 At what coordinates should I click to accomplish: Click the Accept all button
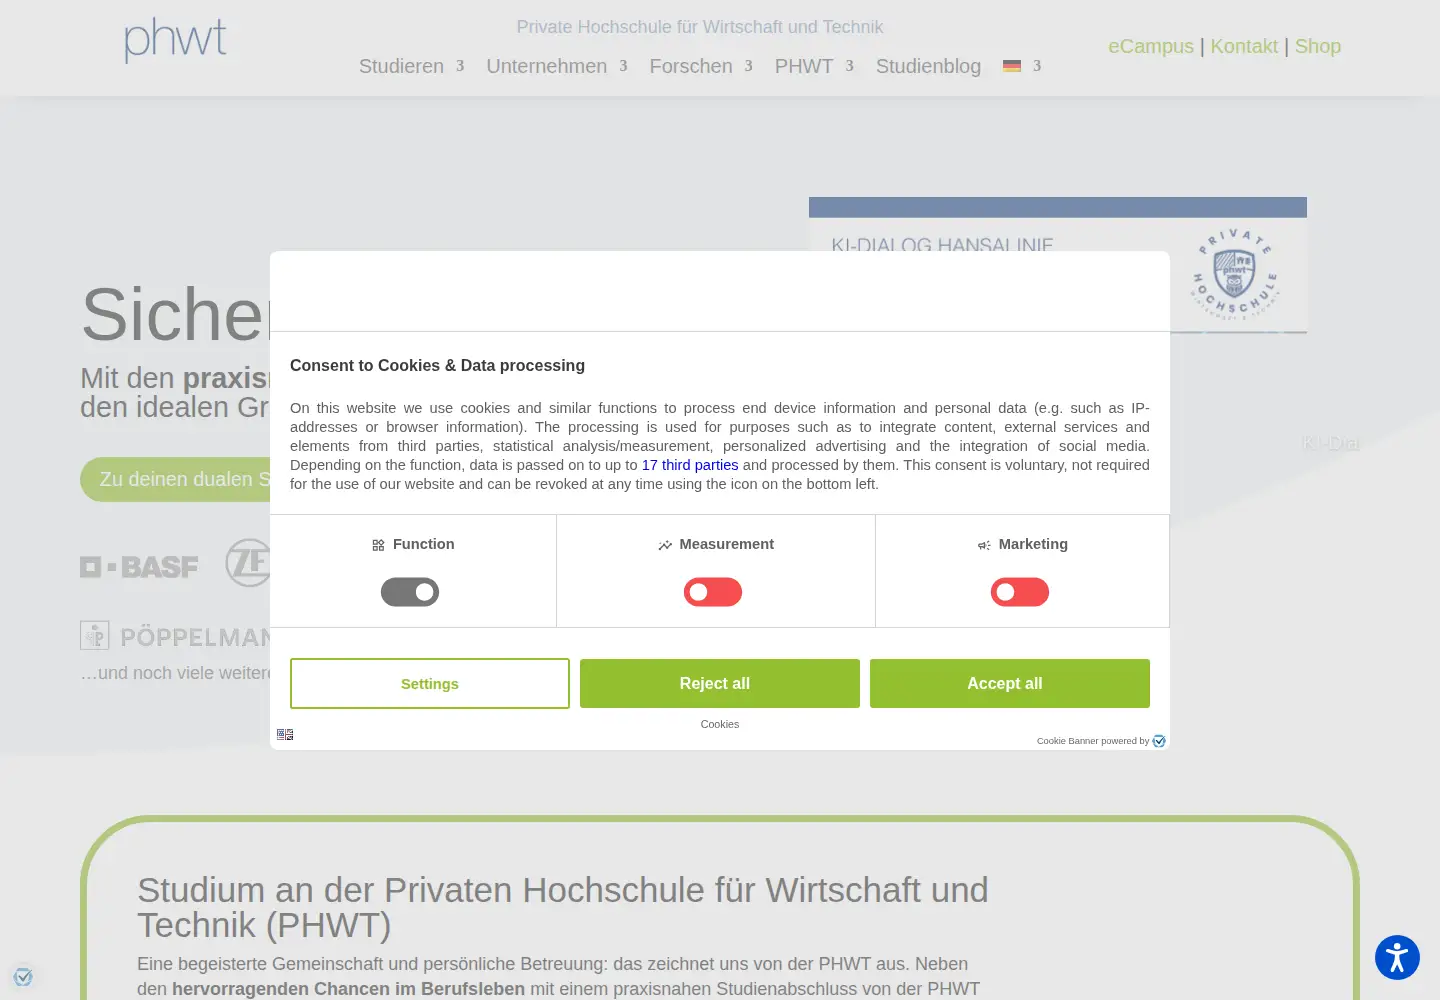tap(1010, 684)
